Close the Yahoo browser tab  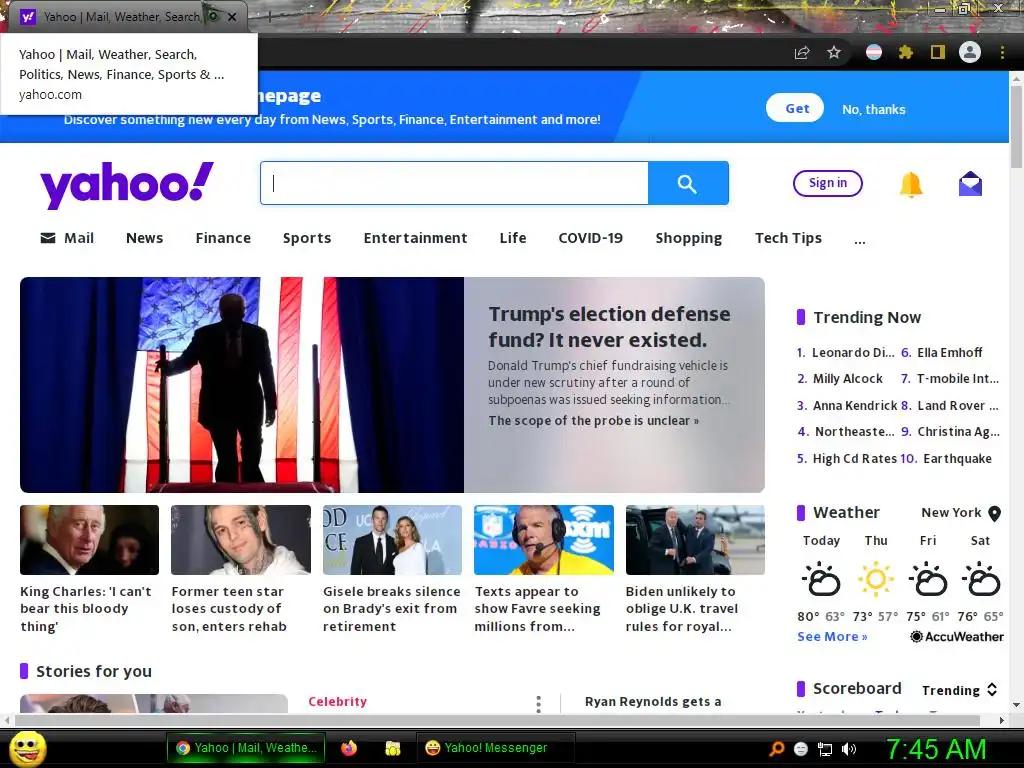[232, 17]
